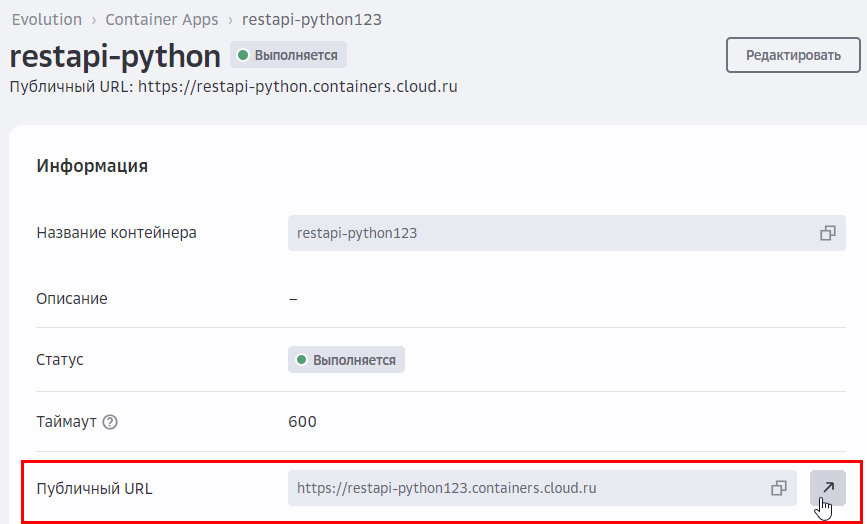Open Container Apps breadcrumb link
The image size is (867, 524).
[164, 19]
